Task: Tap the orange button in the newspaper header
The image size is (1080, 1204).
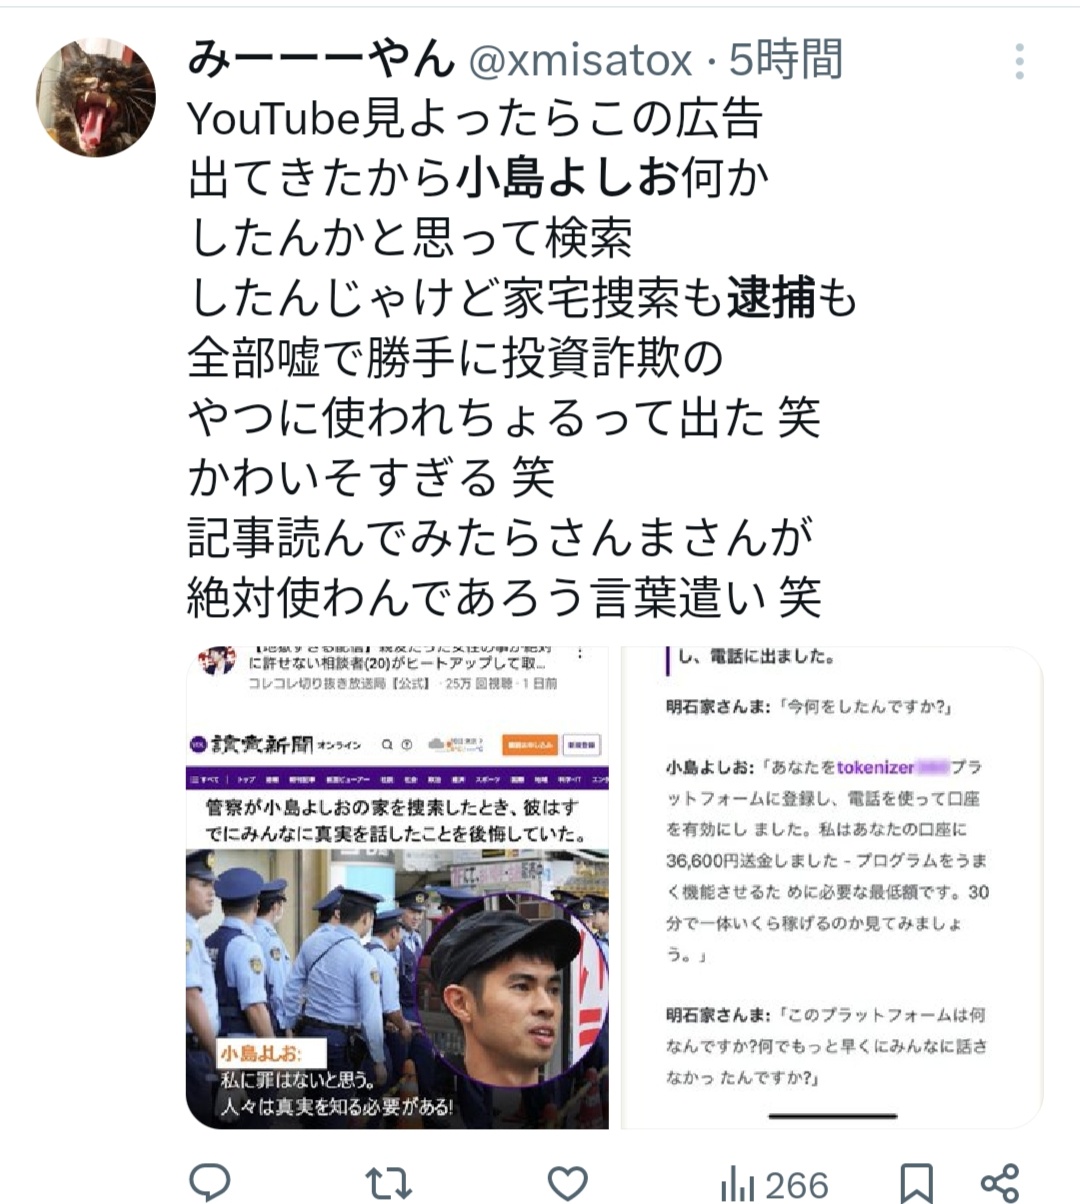Action: tap(530, 745)
